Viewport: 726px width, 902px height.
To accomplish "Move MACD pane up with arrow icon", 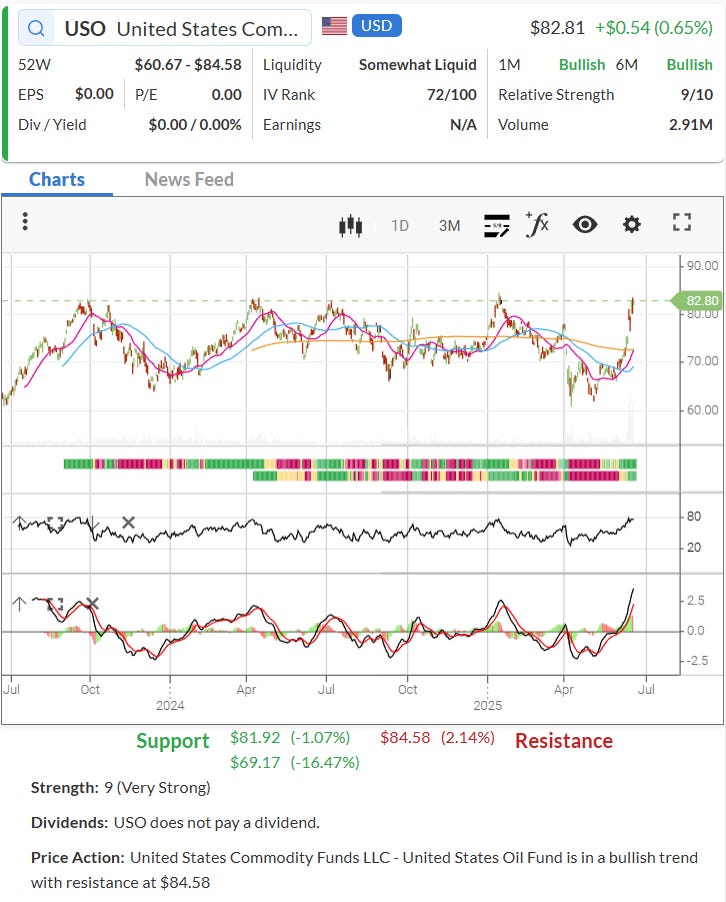I will [x=20, y=603].
